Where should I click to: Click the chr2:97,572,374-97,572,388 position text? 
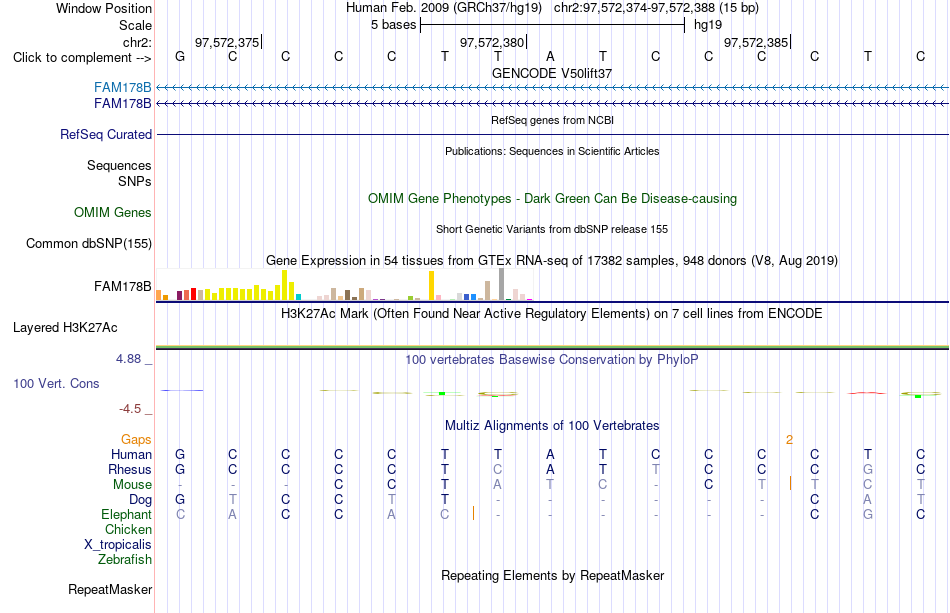tap(656, 8)
